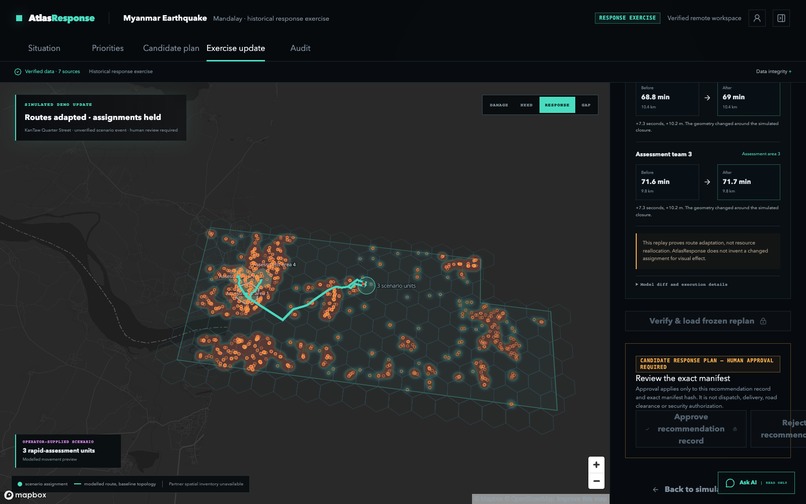Click the Mapbox logo

[x=25, y=495]
